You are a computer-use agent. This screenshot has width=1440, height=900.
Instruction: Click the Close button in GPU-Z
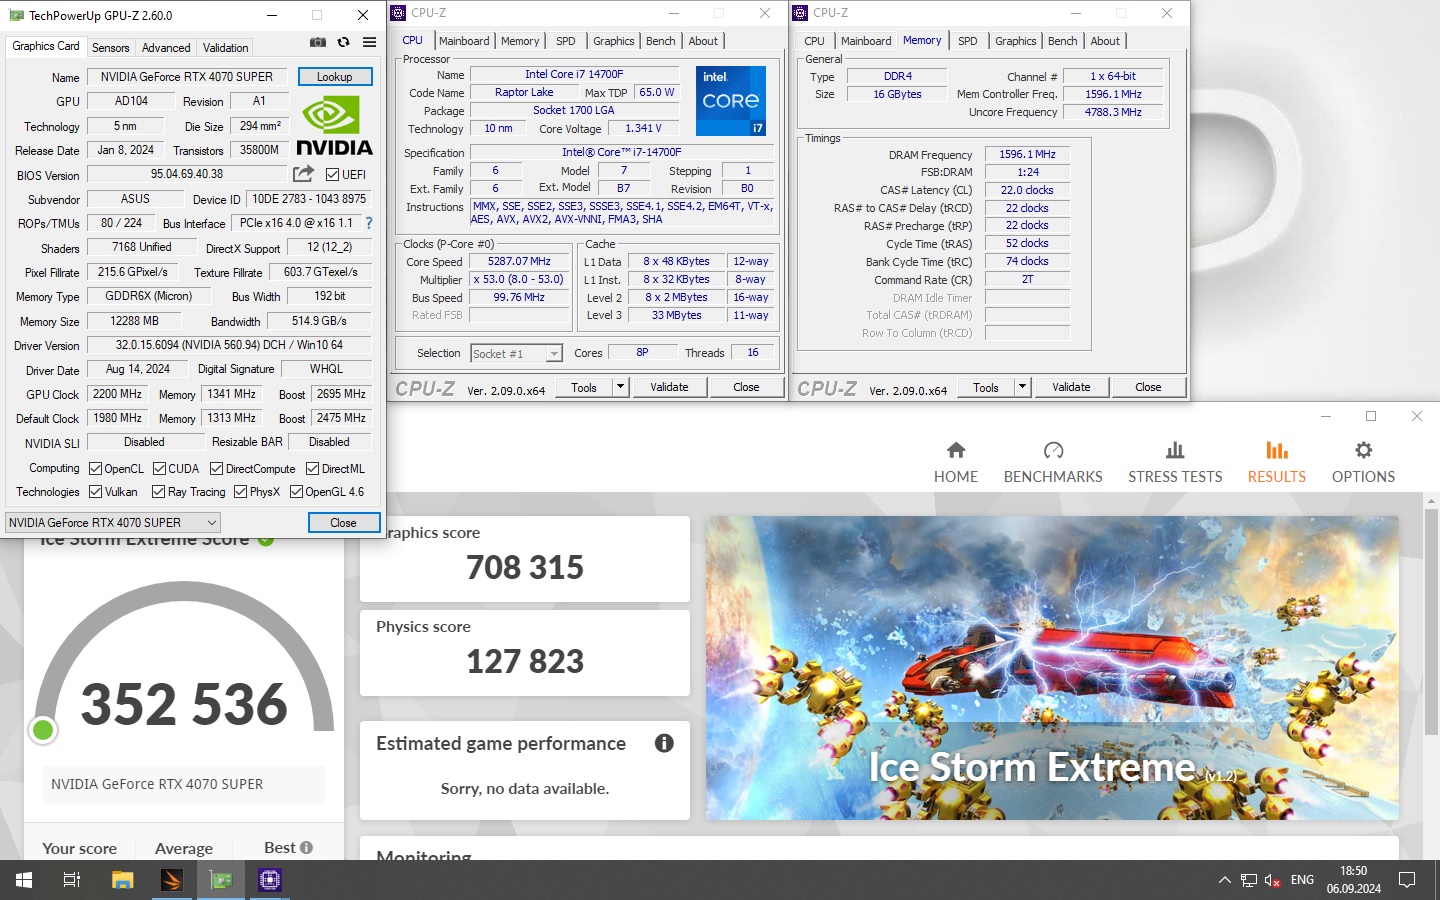pyautogui.click(x=343, y=522)
